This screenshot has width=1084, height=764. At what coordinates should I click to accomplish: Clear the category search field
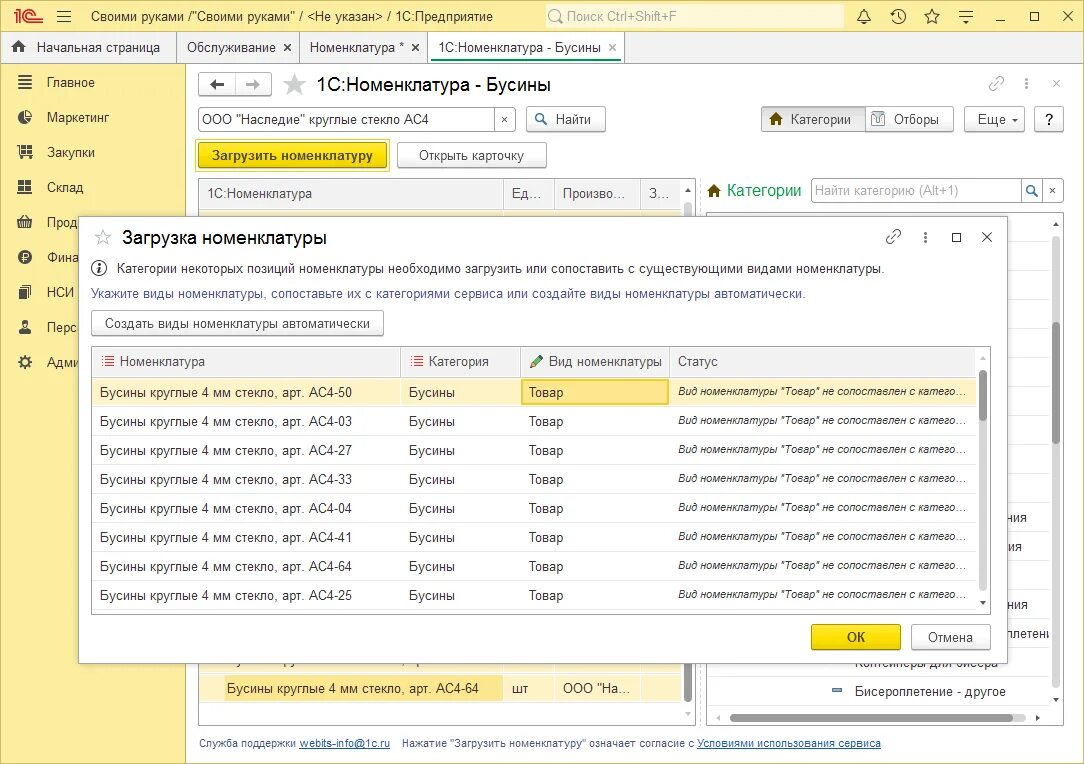tap(1053, 191)
